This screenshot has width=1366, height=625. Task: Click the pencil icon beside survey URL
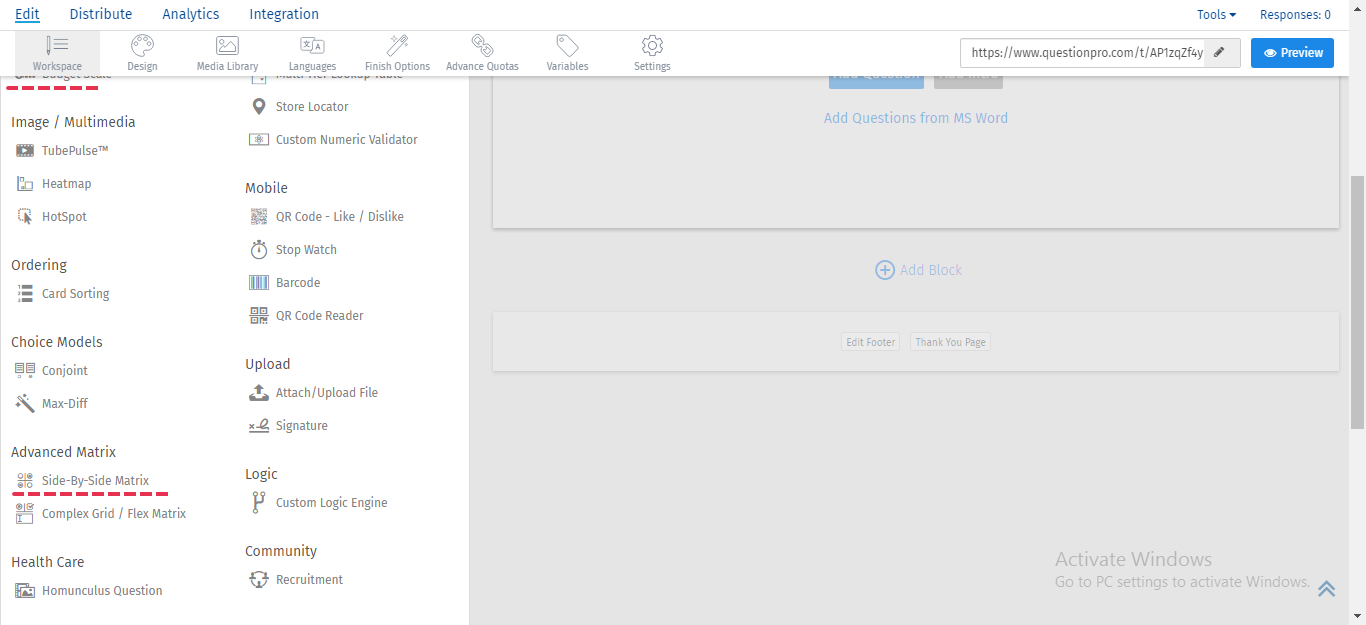(x=1219, y=53)
